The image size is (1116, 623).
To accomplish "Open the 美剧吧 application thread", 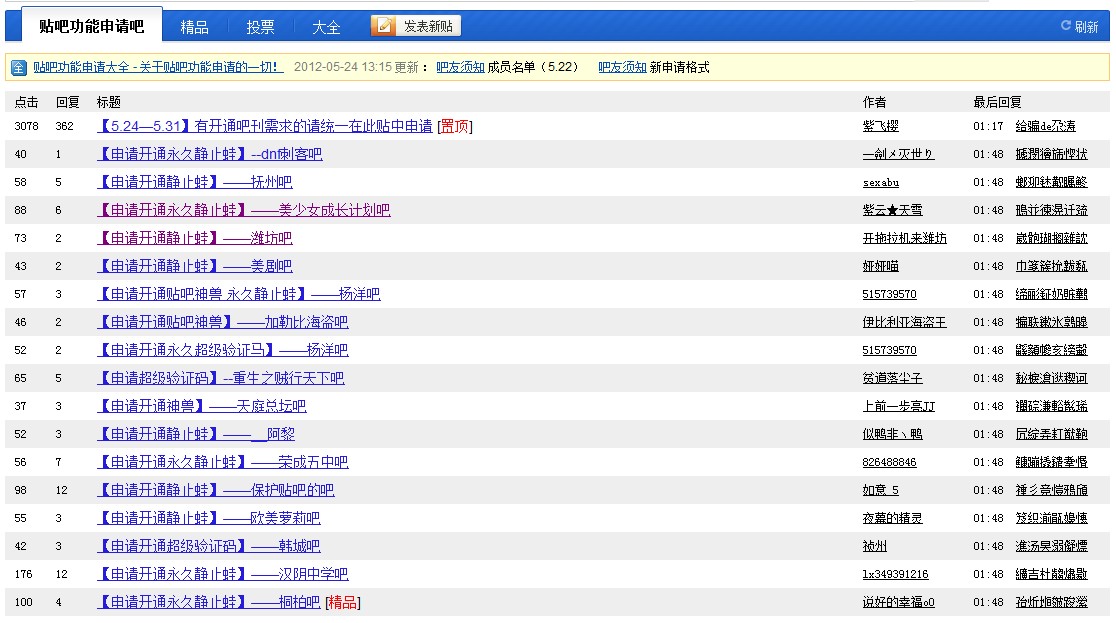I will click(194, 266).
